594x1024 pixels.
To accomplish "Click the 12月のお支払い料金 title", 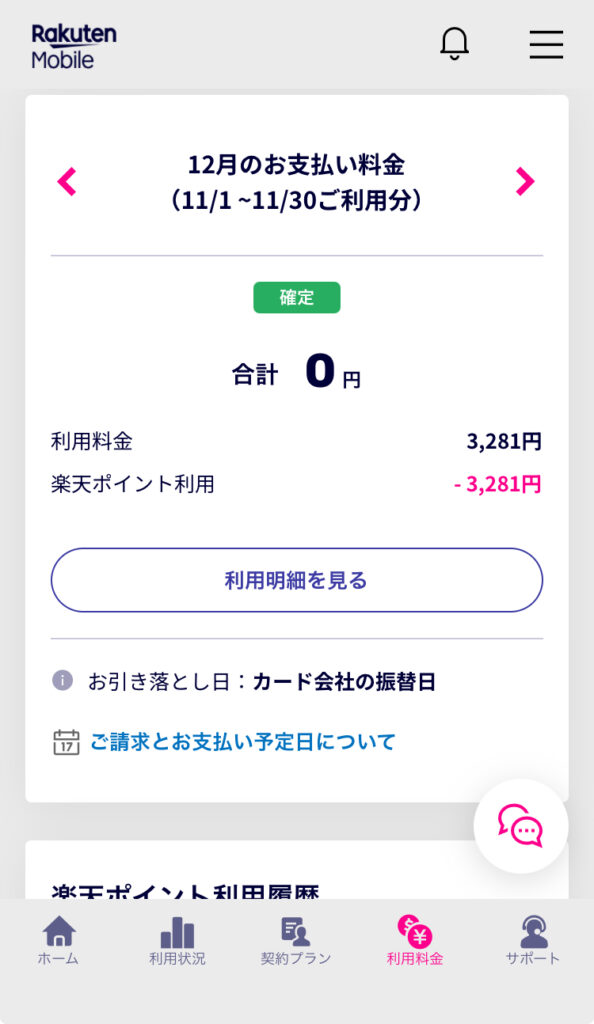I will pyautogui.click(x=297, y=165).
